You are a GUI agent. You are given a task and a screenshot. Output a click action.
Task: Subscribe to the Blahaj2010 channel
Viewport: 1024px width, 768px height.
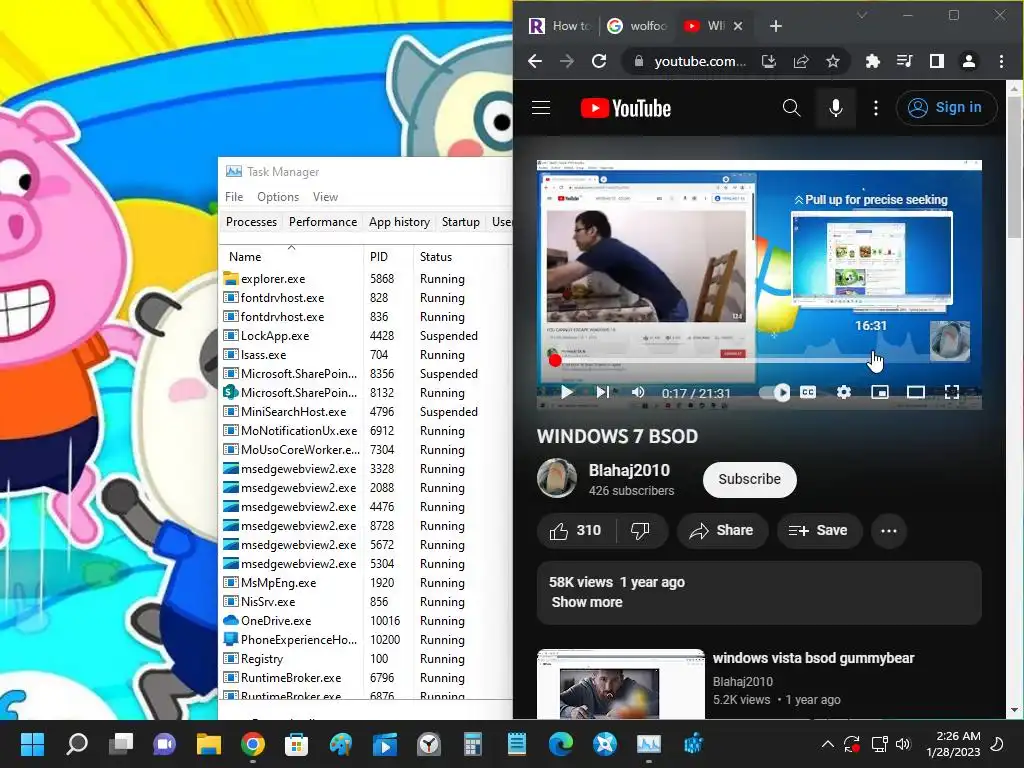pos(750,479)
